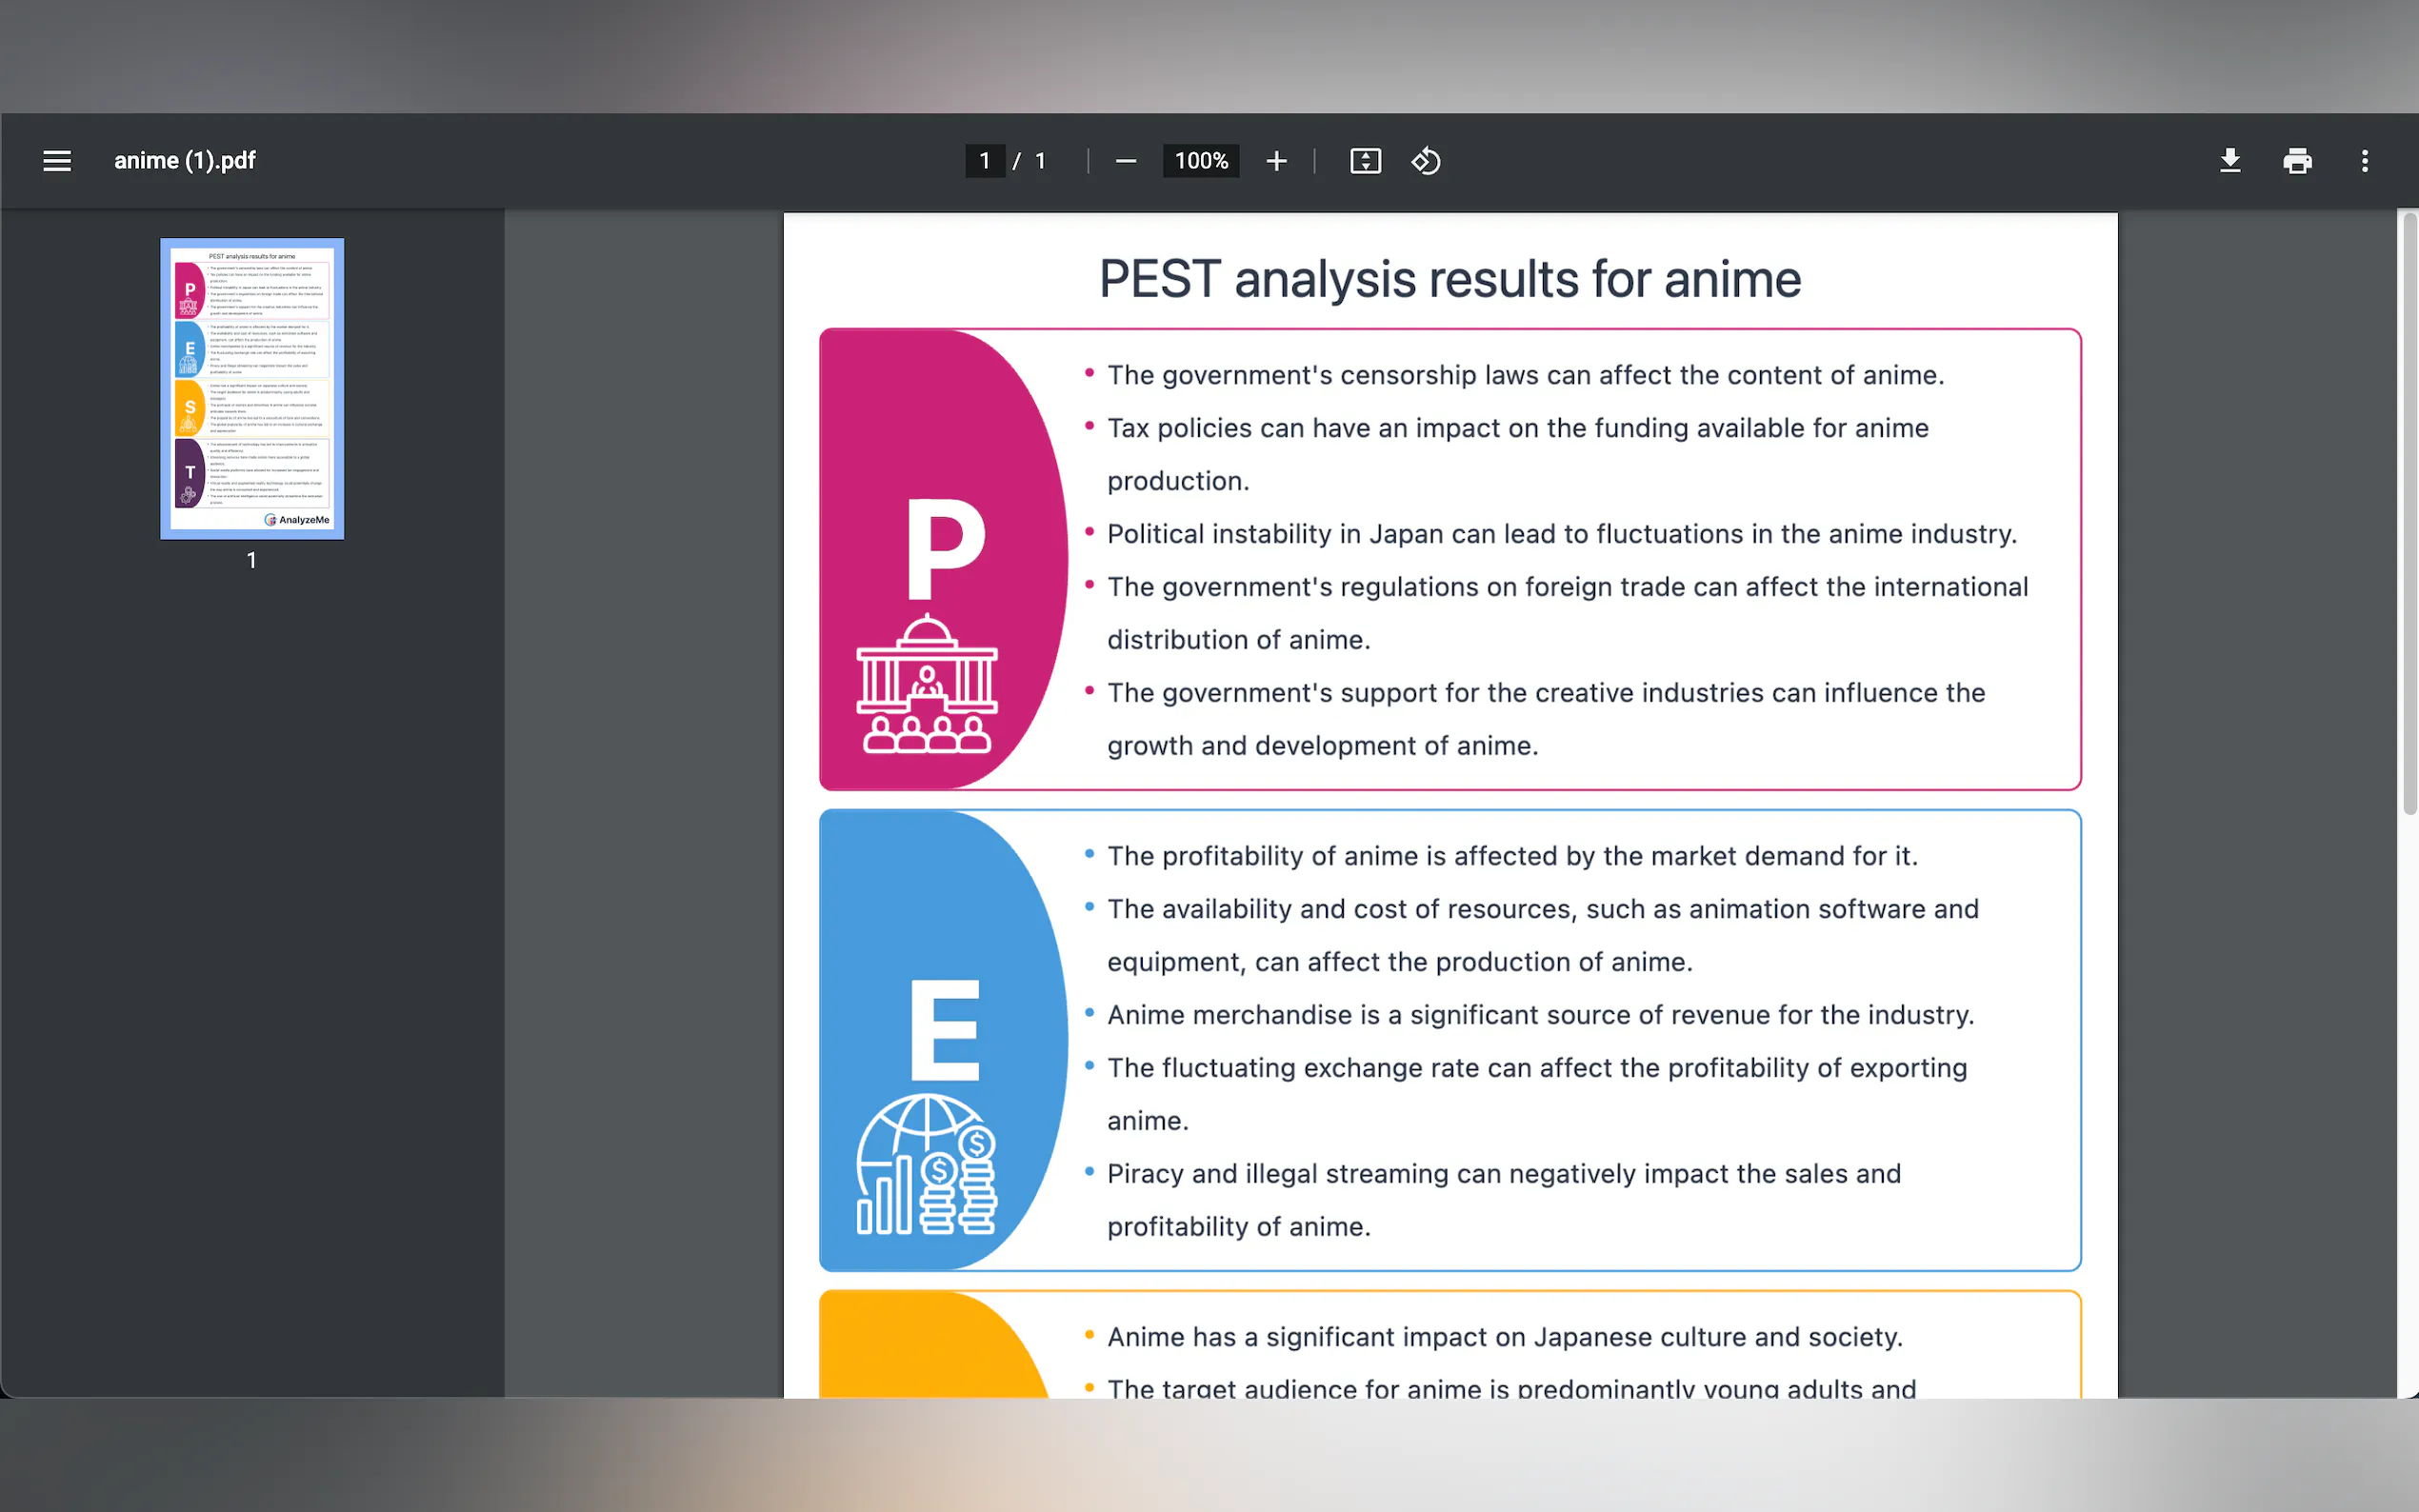The image size is (2419, 1512).
Task: Click the 'anime (1).pdf' file title
Action: click(x=185, y=161)
